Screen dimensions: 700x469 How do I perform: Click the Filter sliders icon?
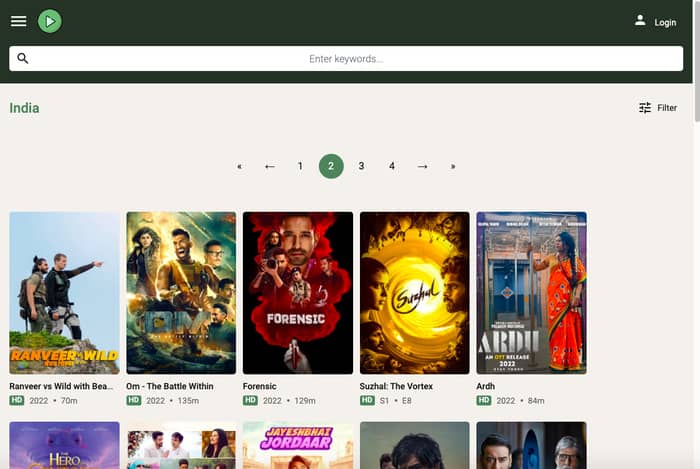[645, 108]
